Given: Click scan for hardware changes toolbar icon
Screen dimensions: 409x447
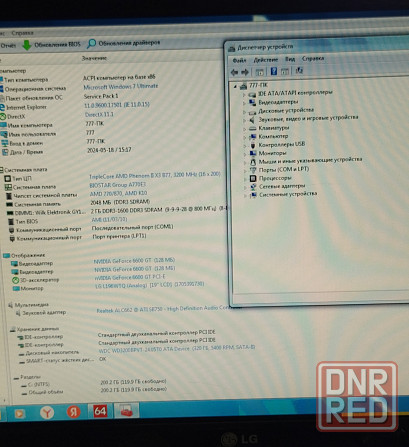Looking at the screenshot, I should pos(299,70).
